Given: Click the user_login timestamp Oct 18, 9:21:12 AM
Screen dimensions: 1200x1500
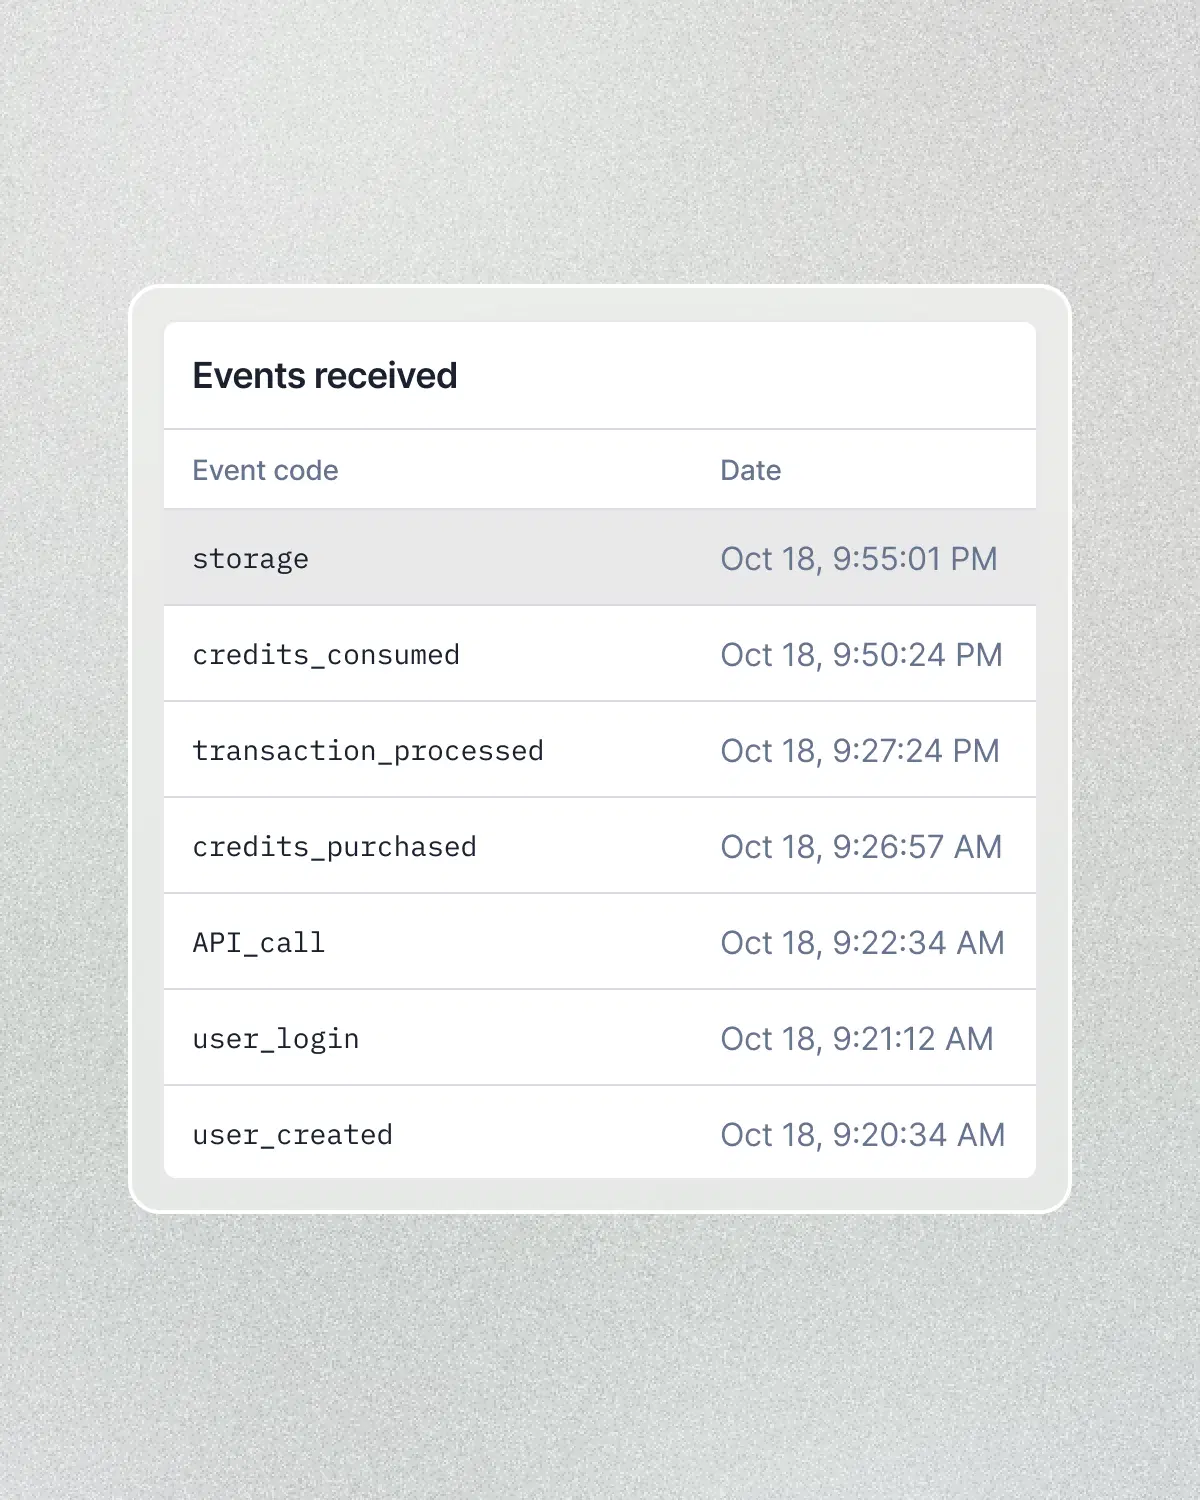Looking at the screenshot, I should coord(858,1038).
